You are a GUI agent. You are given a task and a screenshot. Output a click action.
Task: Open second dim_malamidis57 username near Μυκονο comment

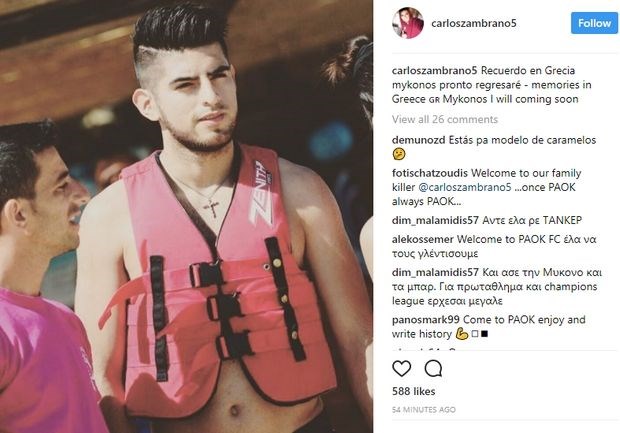point(435,272)
